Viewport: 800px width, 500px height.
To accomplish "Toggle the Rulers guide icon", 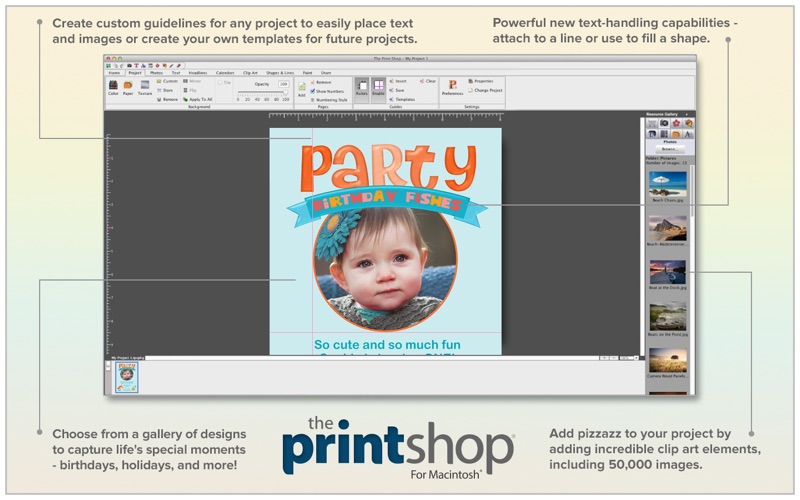I will click(362, 88).
